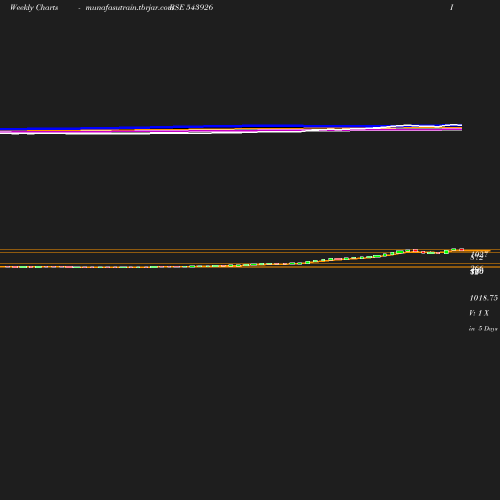Click the "in 5 Days" label
Screen dimensions: 500x500
483,329
